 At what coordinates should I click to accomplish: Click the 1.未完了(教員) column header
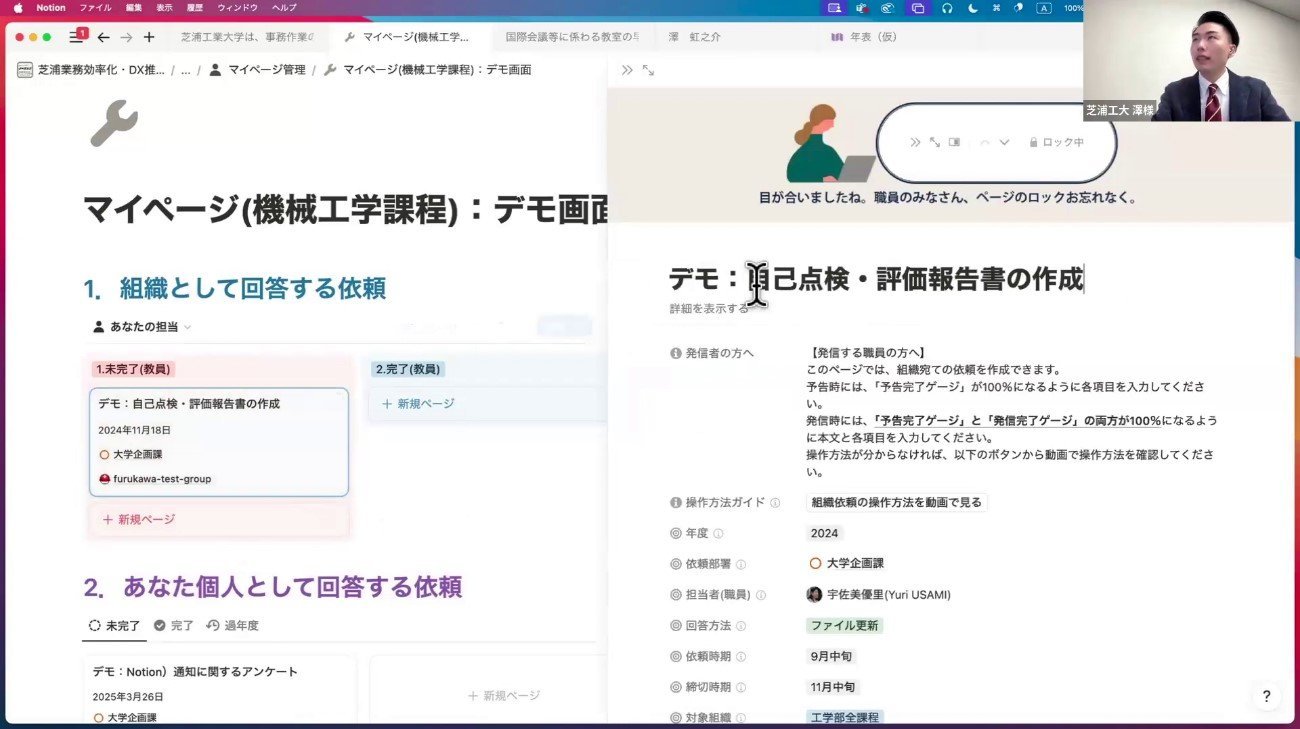click(133, 369)
